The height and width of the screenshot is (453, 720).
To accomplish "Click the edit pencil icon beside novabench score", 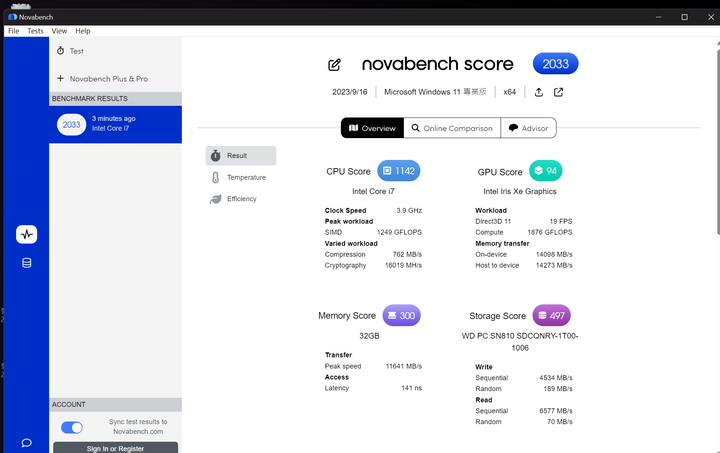I will [334, 65].
